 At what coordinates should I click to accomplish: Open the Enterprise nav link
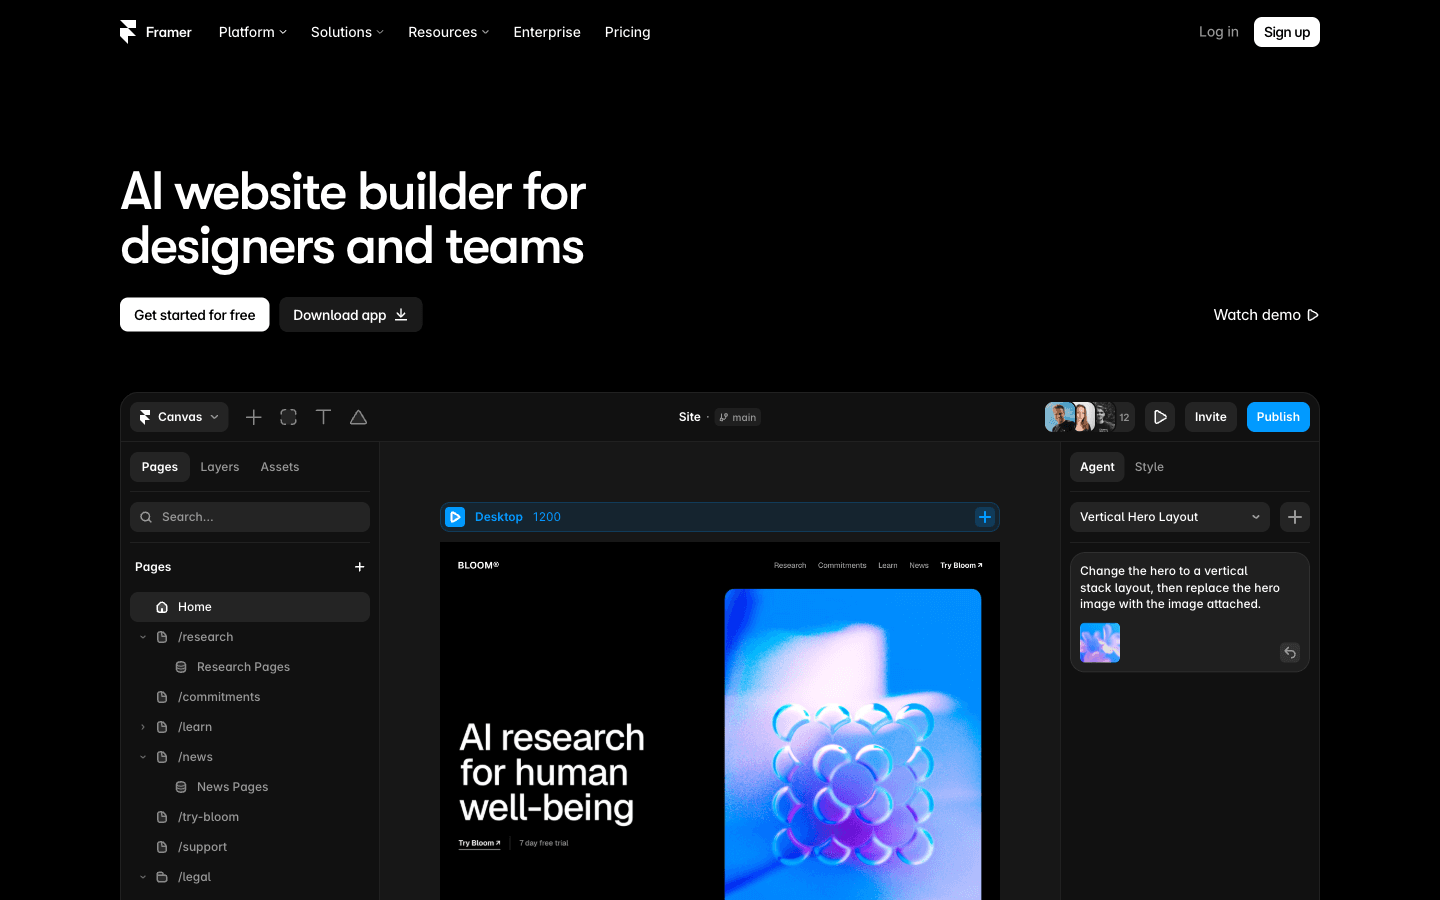tap(547, 32)
